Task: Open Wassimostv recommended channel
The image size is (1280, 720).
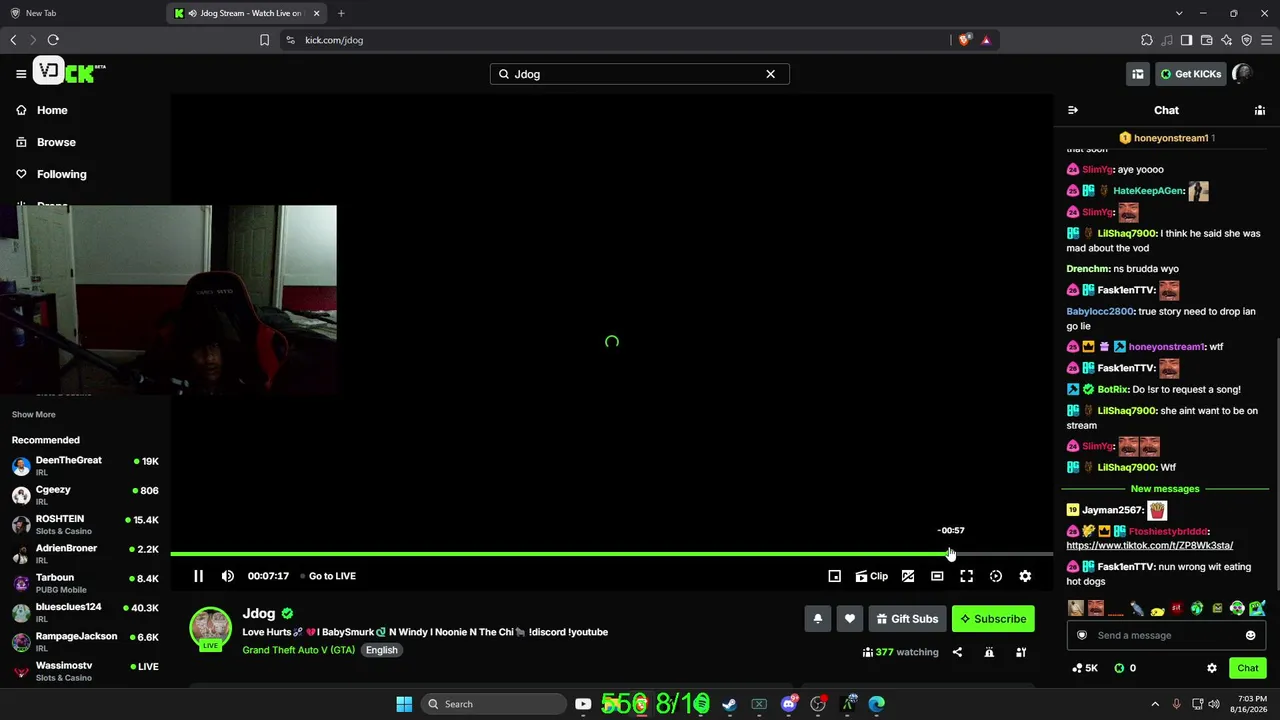Action: coord(85,671)
